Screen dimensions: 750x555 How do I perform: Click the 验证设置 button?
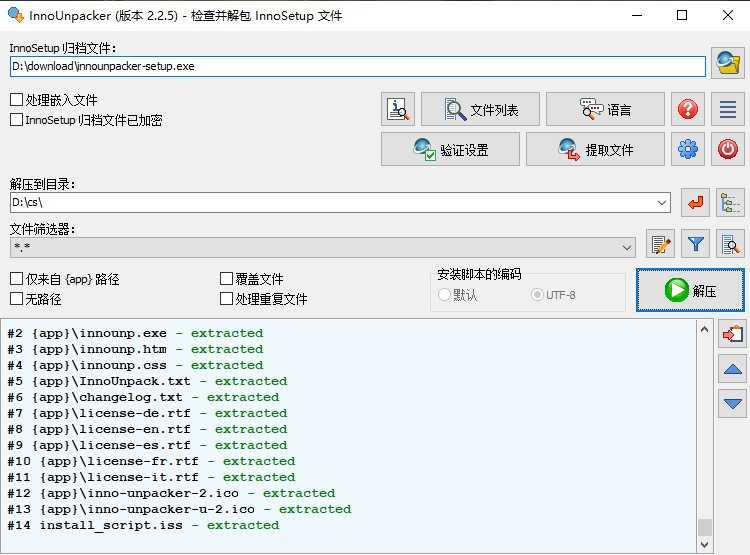(x=450, y=149)
